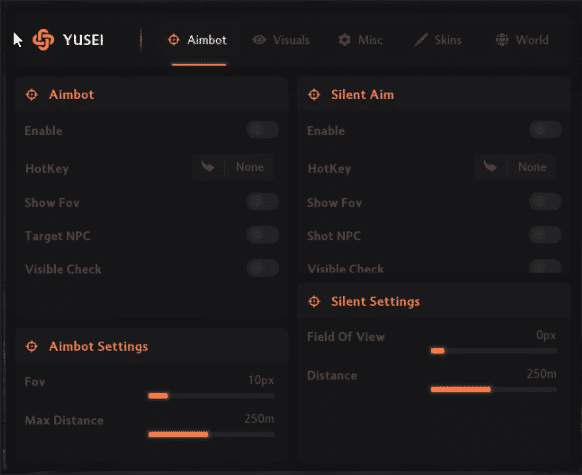Switch to the World tab
The height and width of the screenshot is (475, 582).
point(522,40)
